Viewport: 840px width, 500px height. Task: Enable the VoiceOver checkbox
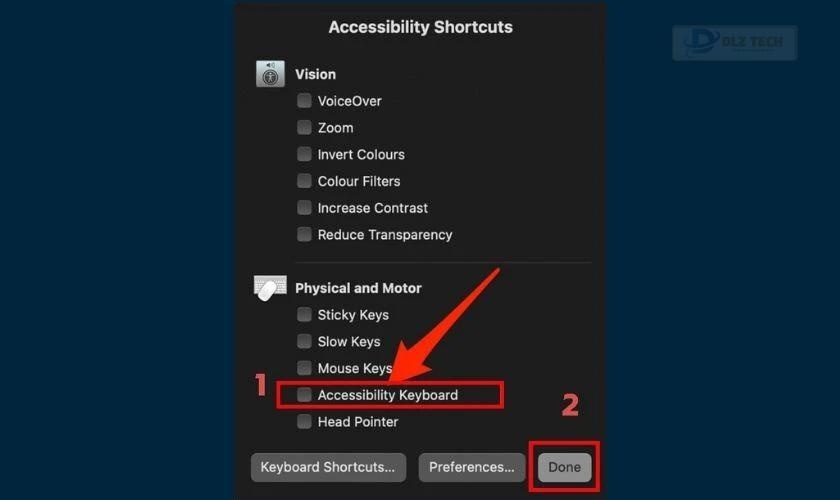[304, 100]
